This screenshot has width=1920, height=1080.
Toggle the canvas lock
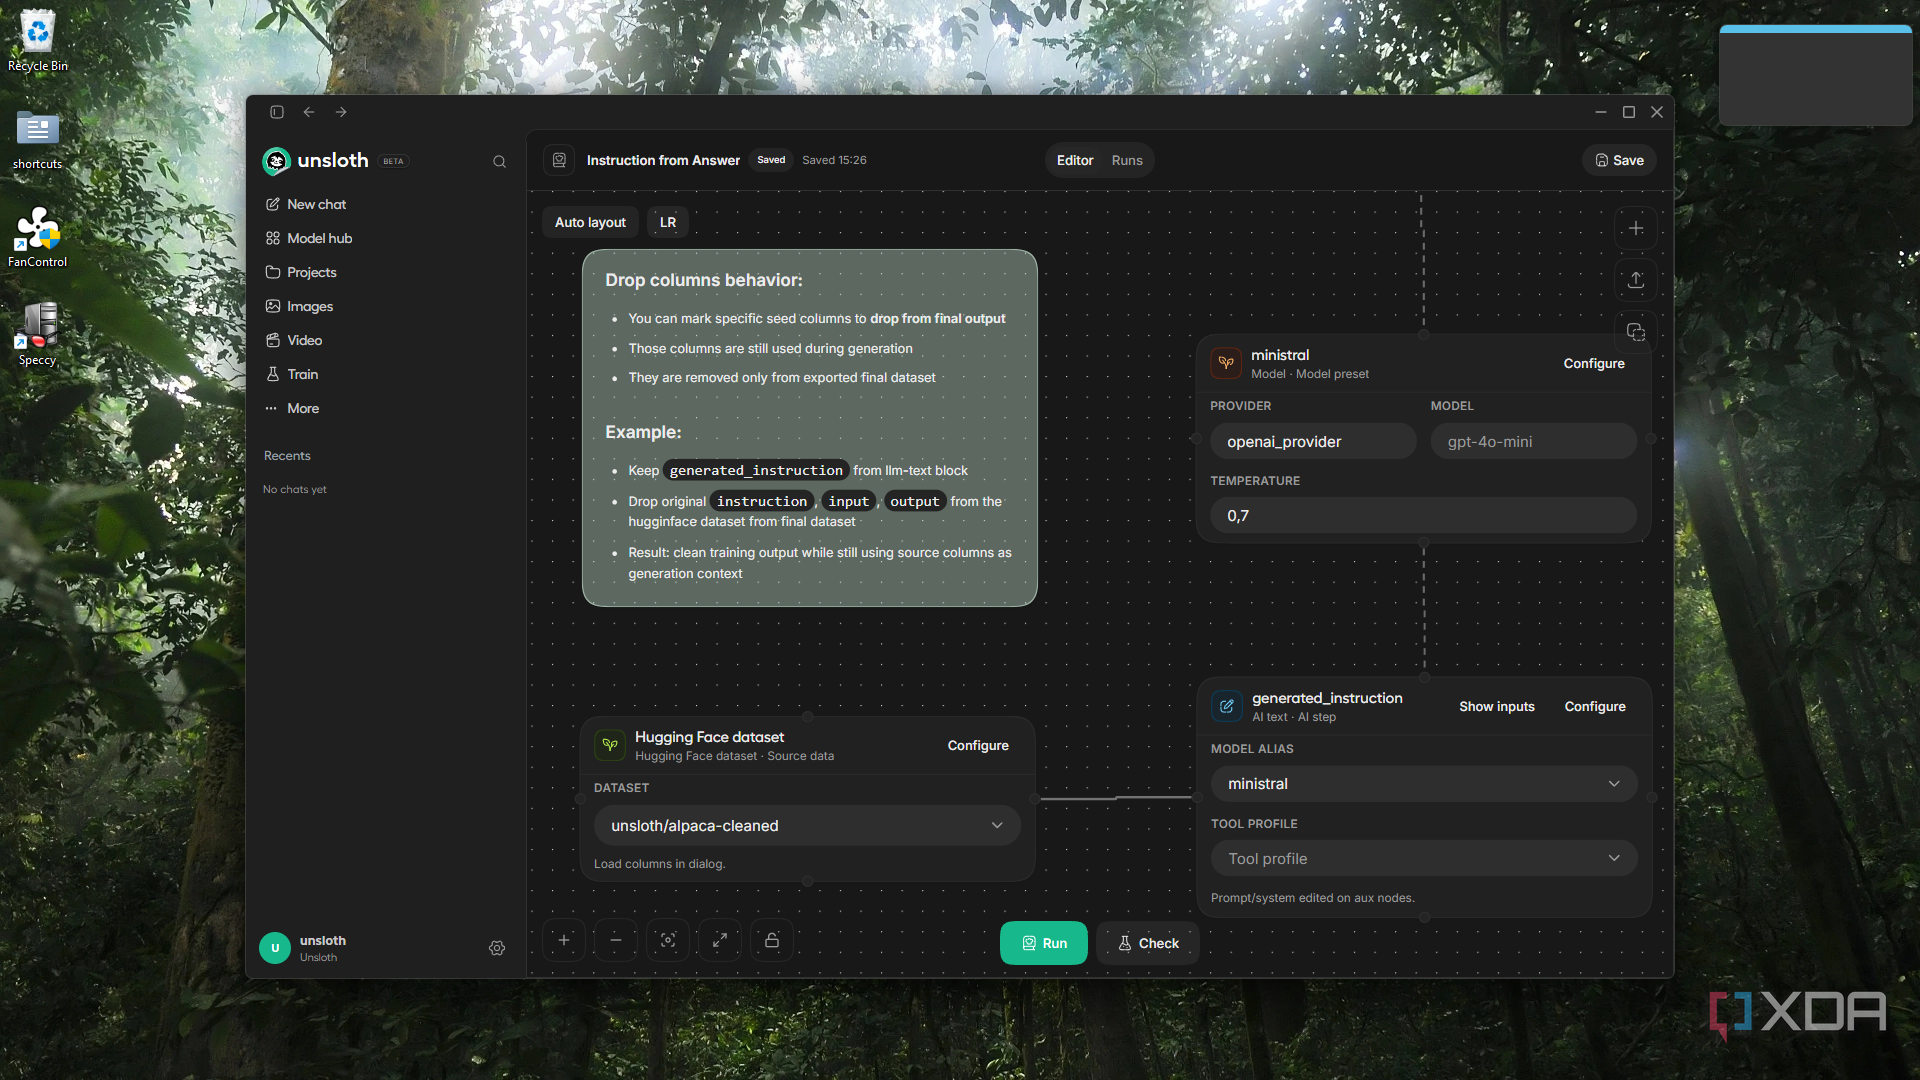(x=772, y=940)
